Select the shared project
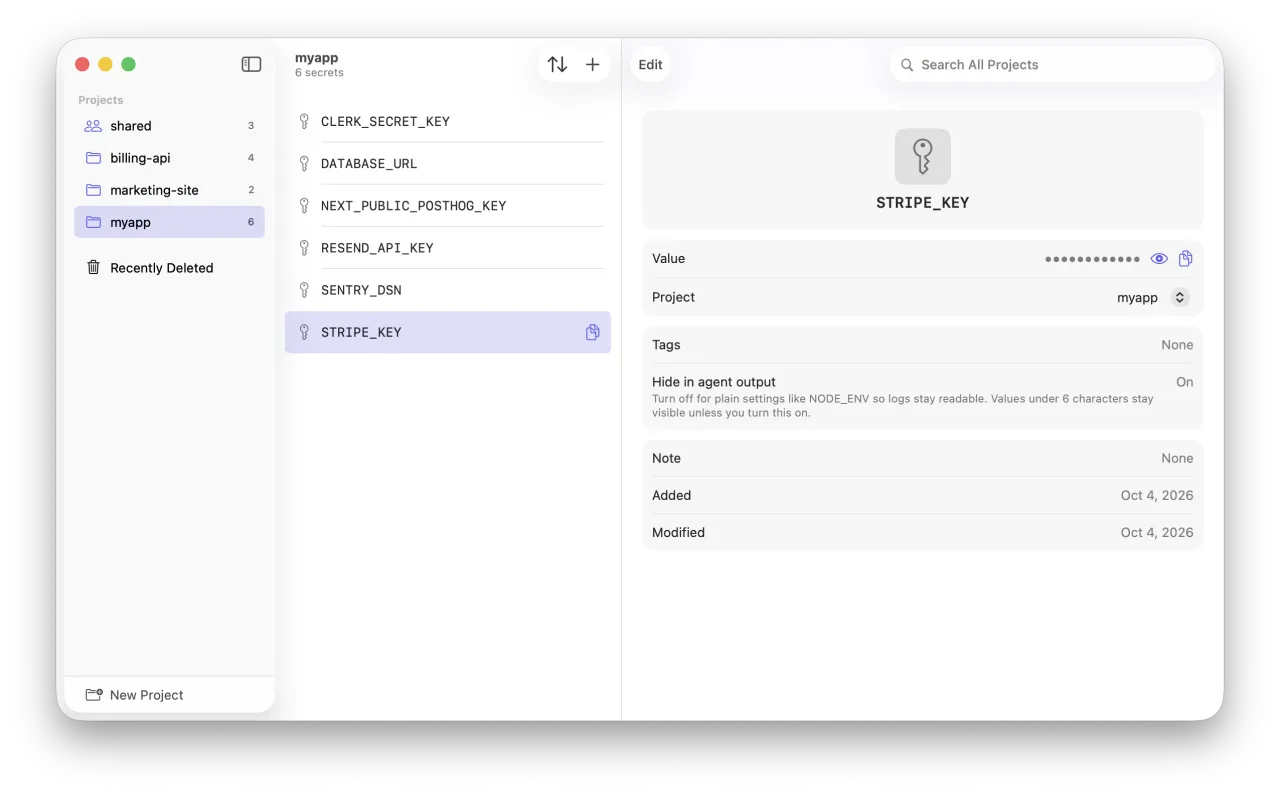Viewport: 1280px width, 795px height. point(169,126)
